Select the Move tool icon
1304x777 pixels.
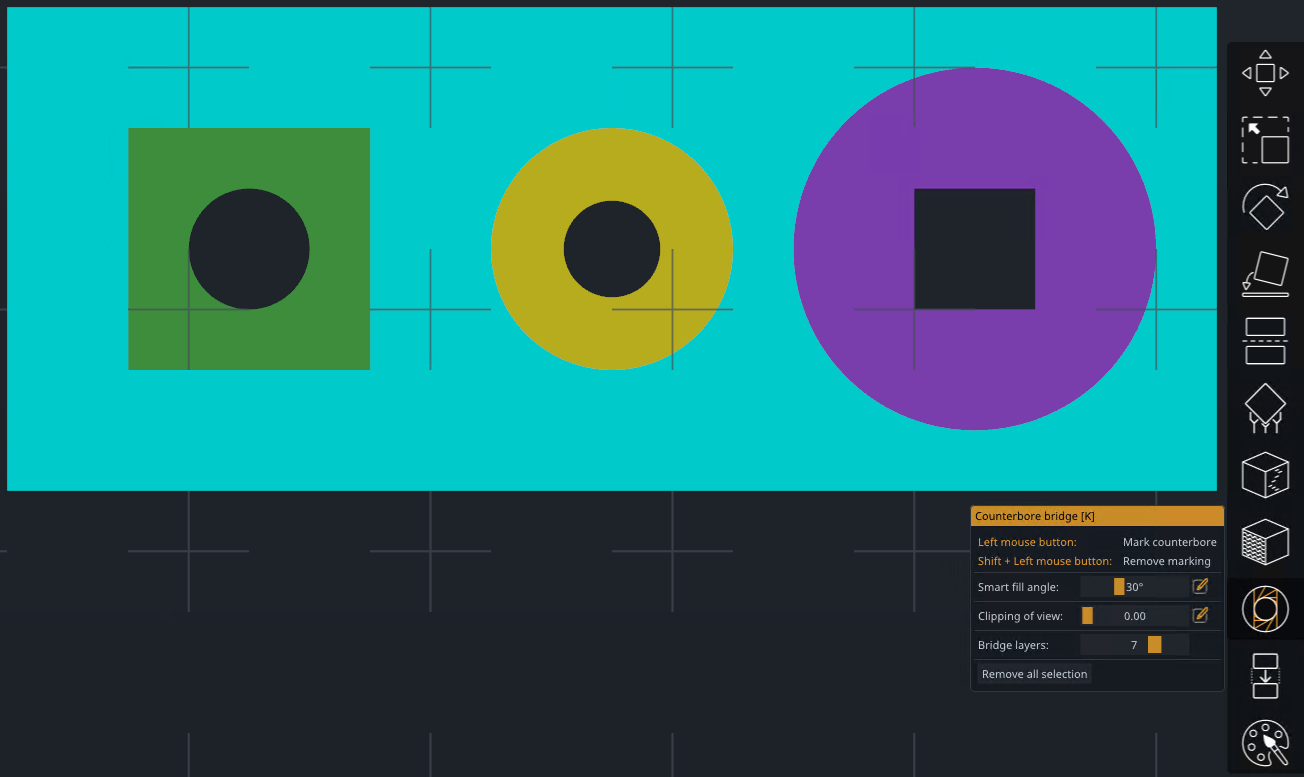(x=1265, y=73)
